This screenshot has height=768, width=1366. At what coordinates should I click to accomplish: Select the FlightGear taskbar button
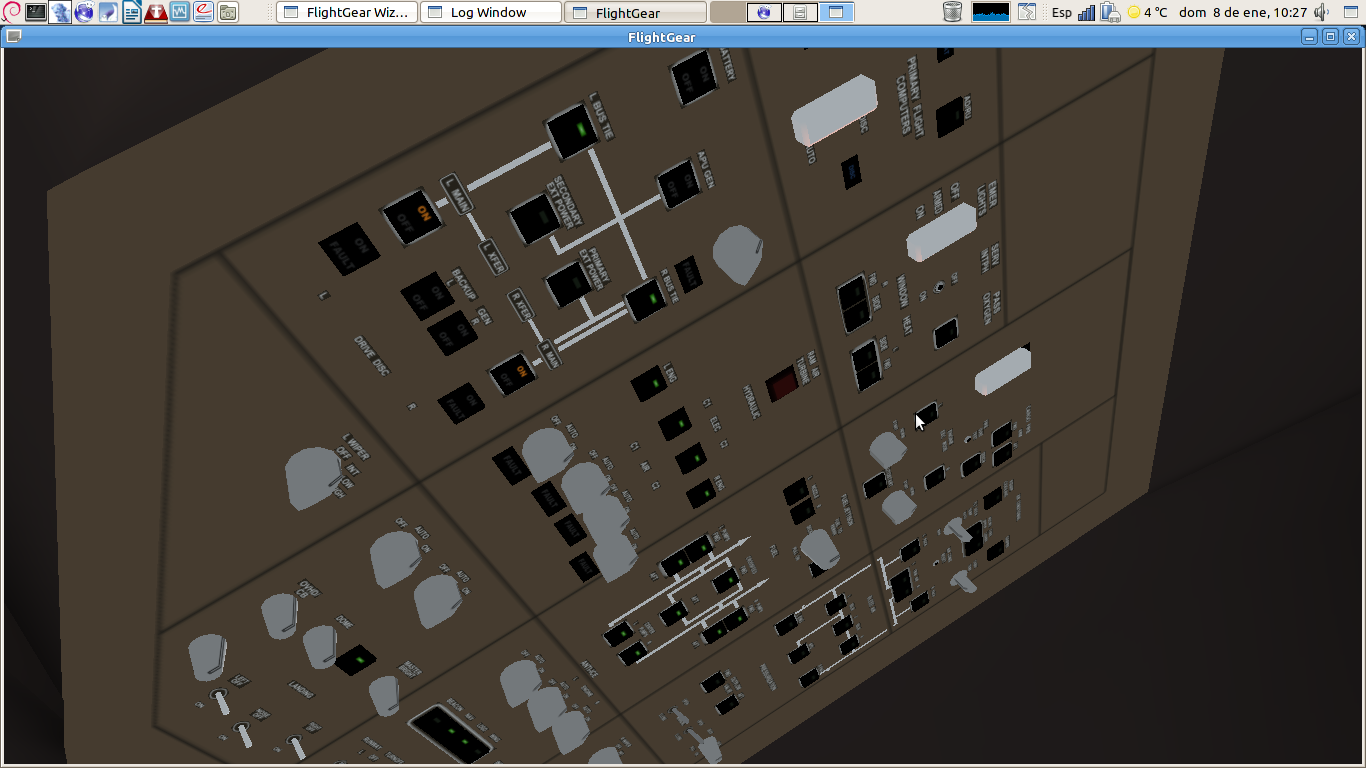point(634,12)
